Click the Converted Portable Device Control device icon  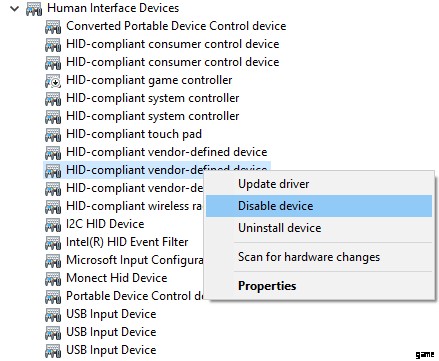[x=53, y=27]
